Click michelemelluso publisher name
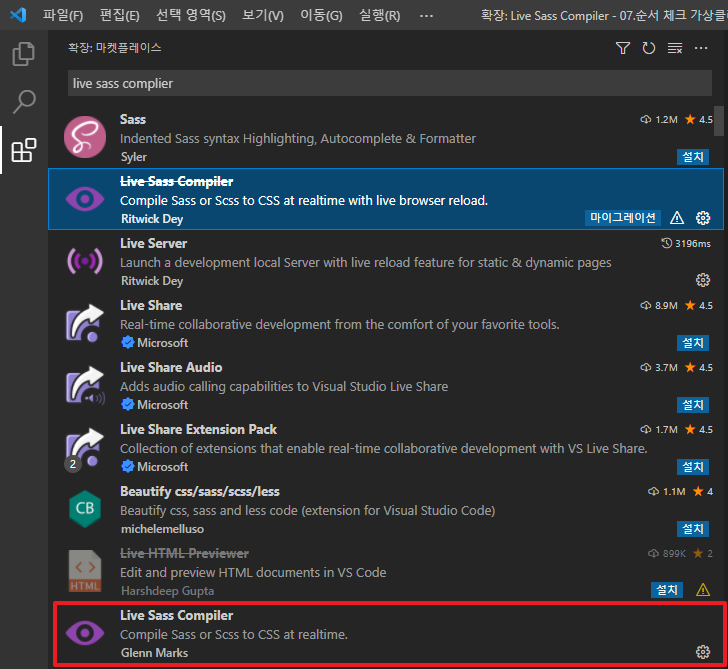Image resolution: width=728 pixels, height=669 pixels. (162, 529)
